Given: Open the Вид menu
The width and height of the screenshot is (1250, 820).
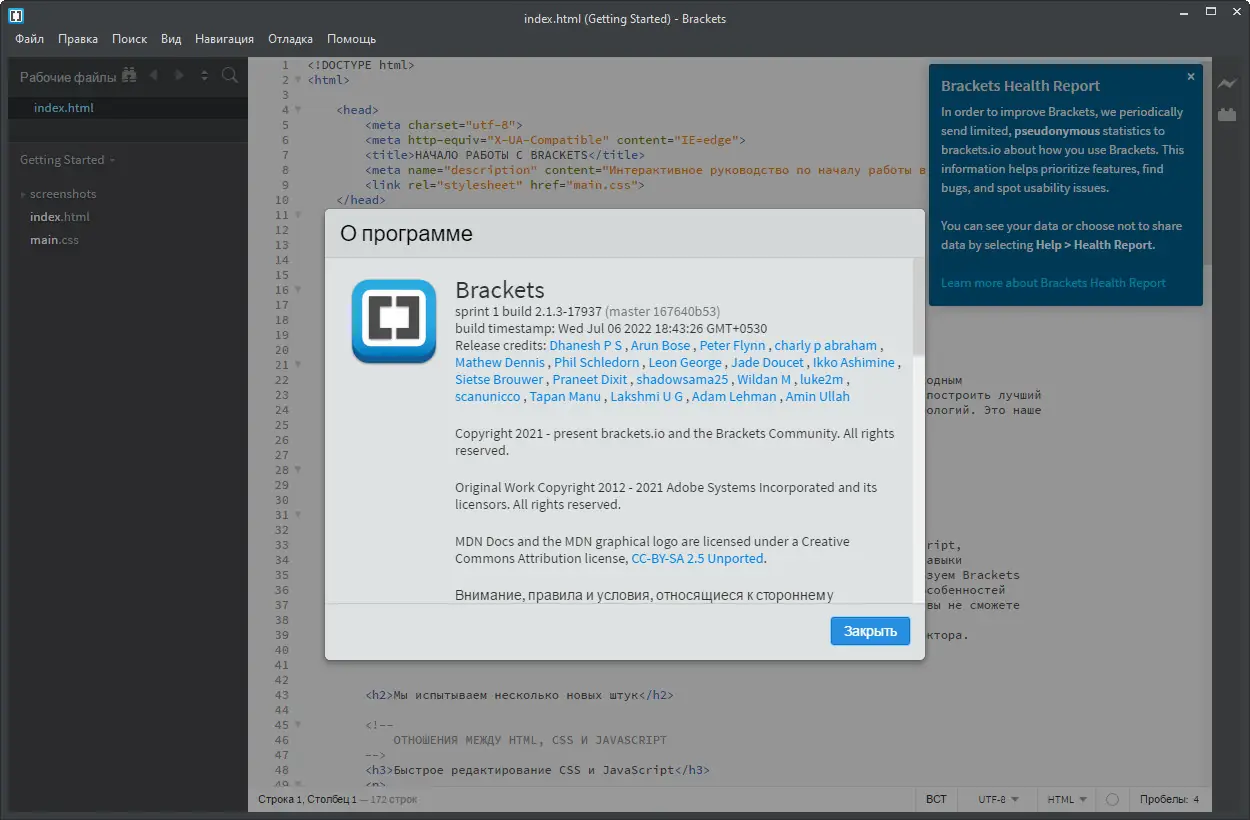Looking at the screenshot, I should click(x=171, y=39).
